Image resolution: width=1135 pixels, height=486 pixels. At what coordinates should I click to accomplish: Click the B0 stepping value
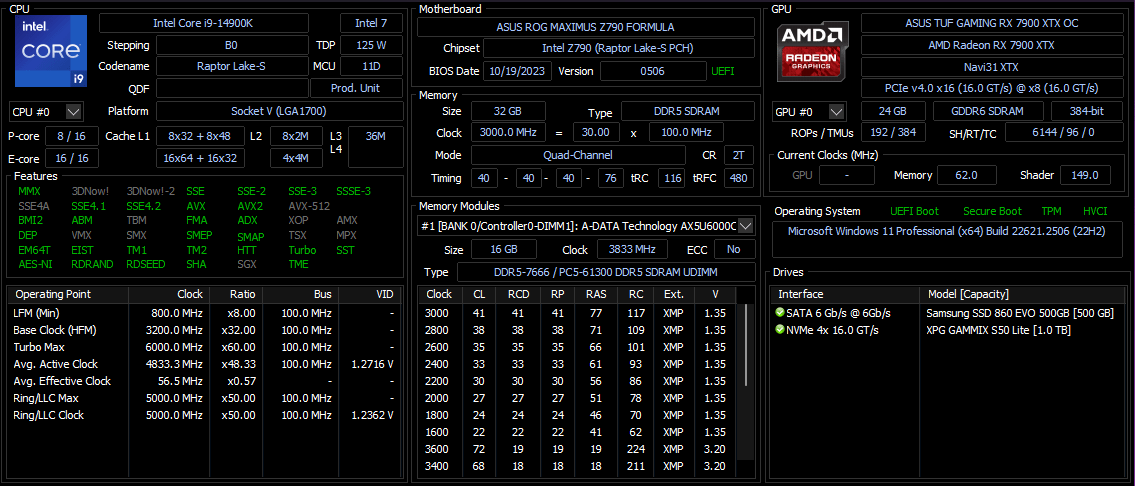coord(232,45)
